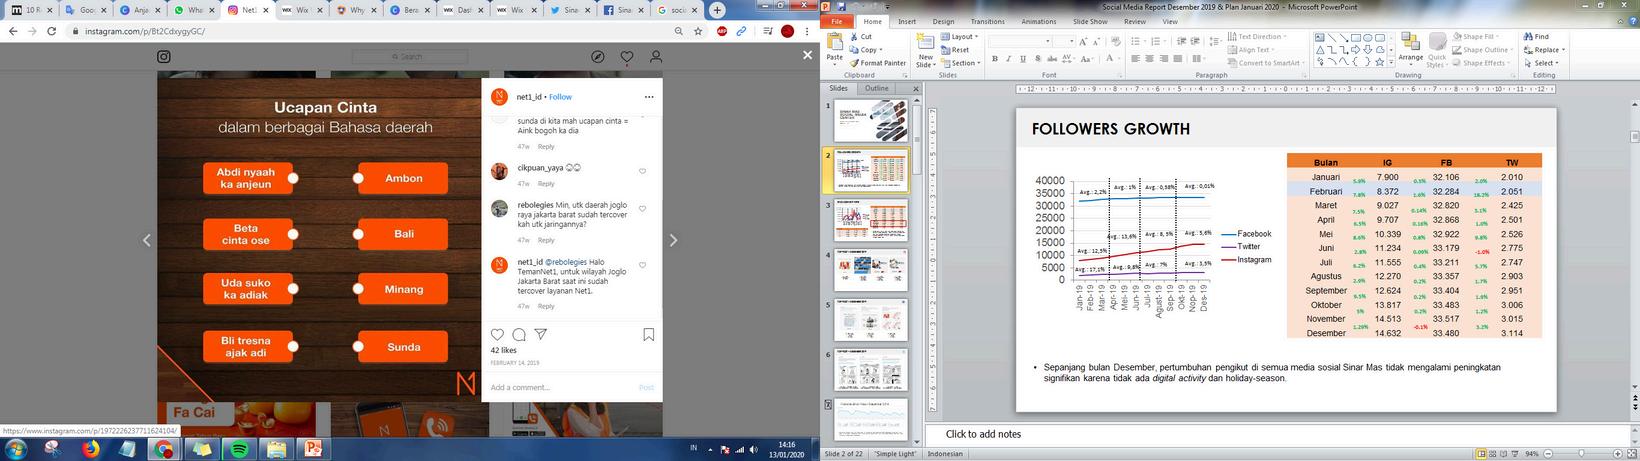Open the PowerPoint File tab

coord(836,21)
